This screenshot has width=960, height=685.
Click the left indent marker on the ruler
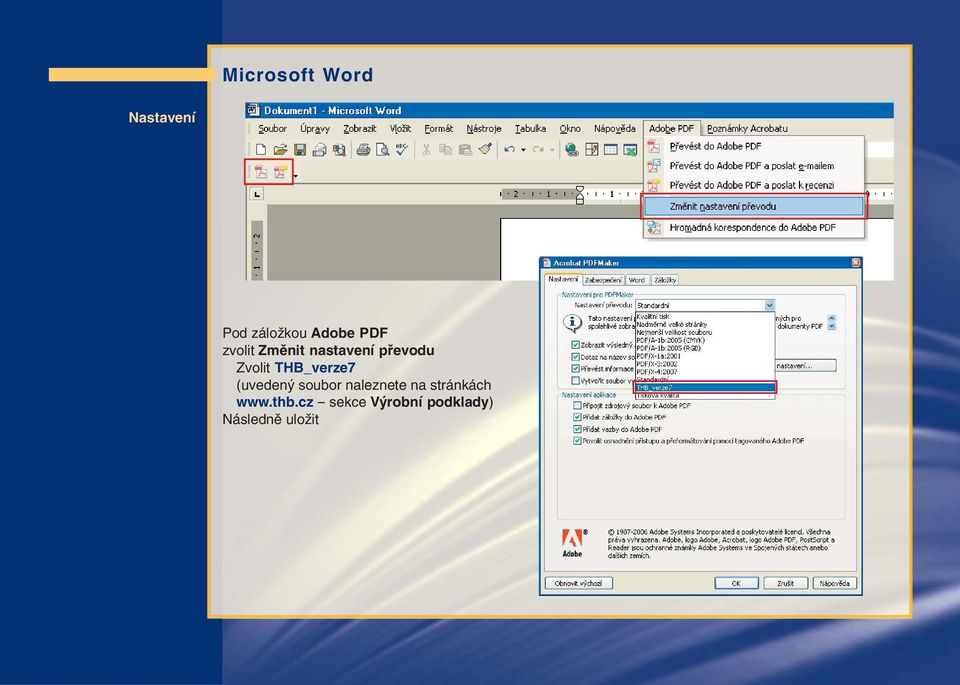pos(580,200)
